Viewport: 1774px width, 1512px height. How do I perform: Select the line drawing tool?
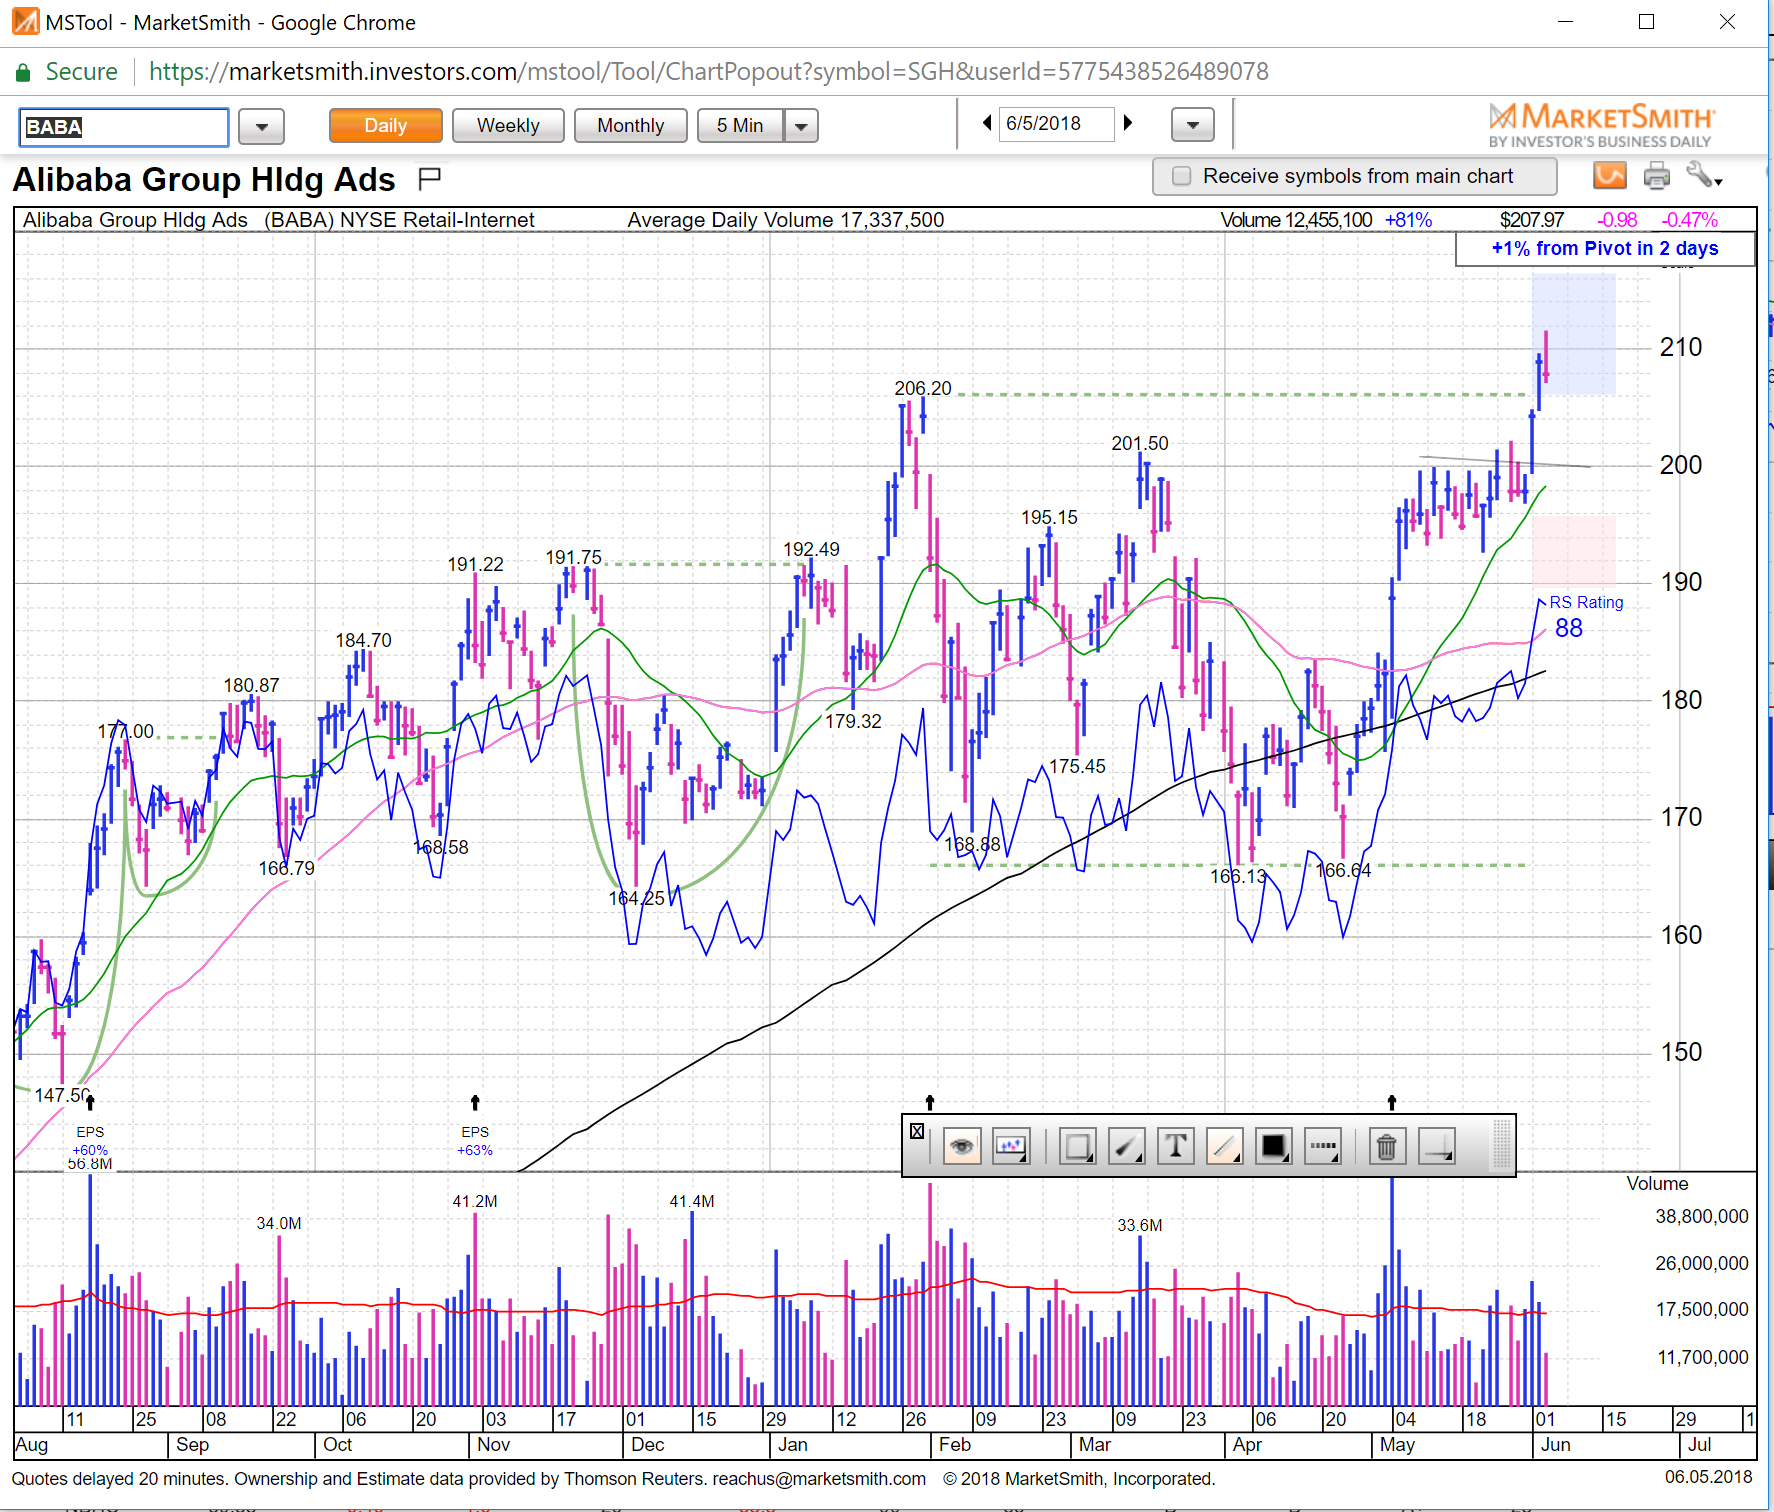tap(1225, 1146)
